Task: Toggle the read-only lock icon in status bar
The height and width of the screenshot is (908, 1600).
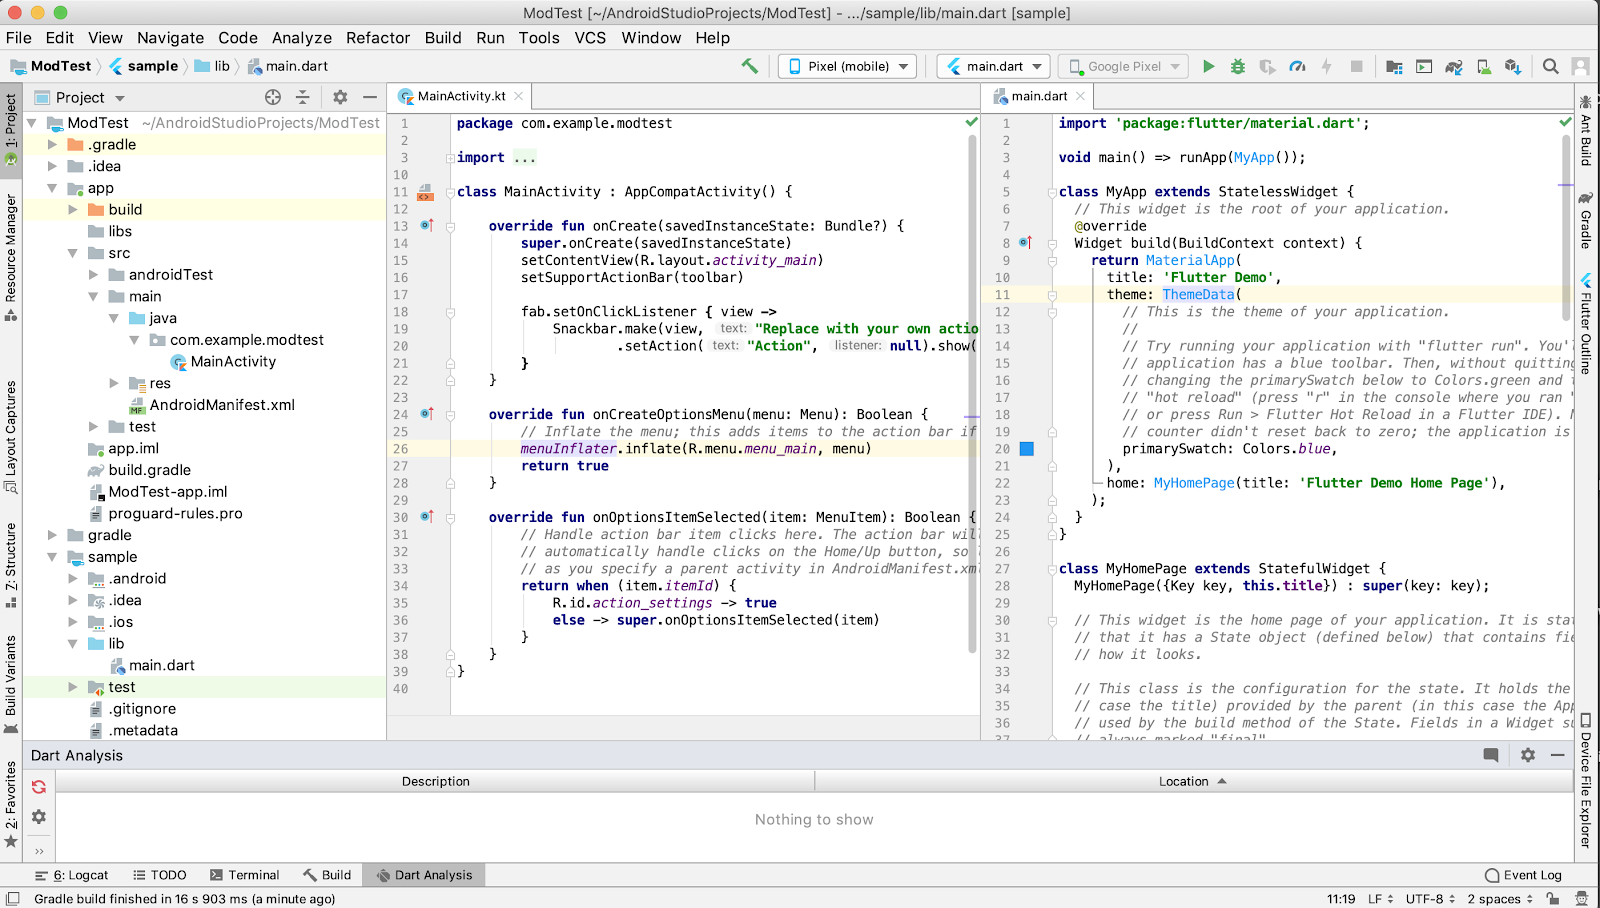Action: click(1552, 899)
